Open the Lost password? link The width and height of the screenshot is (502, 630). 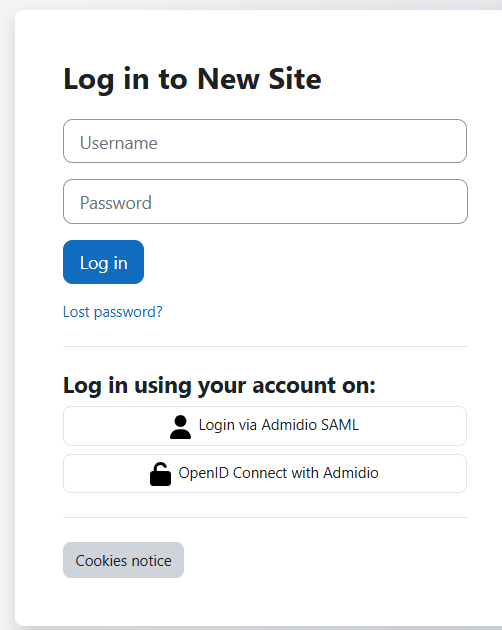pos(113,312)
